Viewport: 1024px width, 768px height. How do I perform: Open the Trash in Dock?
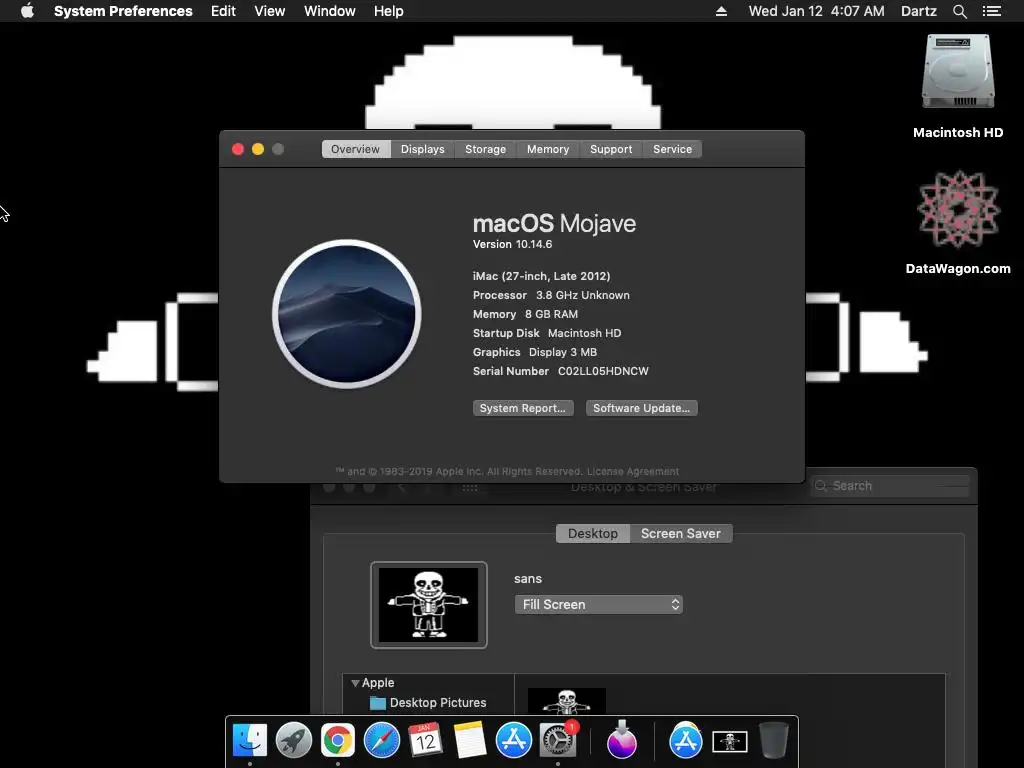tap(774, 741)
